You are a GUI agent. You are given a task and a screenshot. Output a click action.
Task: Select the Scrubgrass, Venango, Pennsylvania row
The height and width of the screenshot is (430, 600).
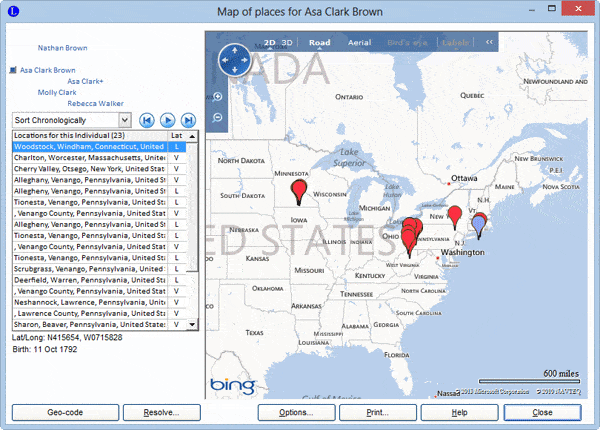point(99,269)
